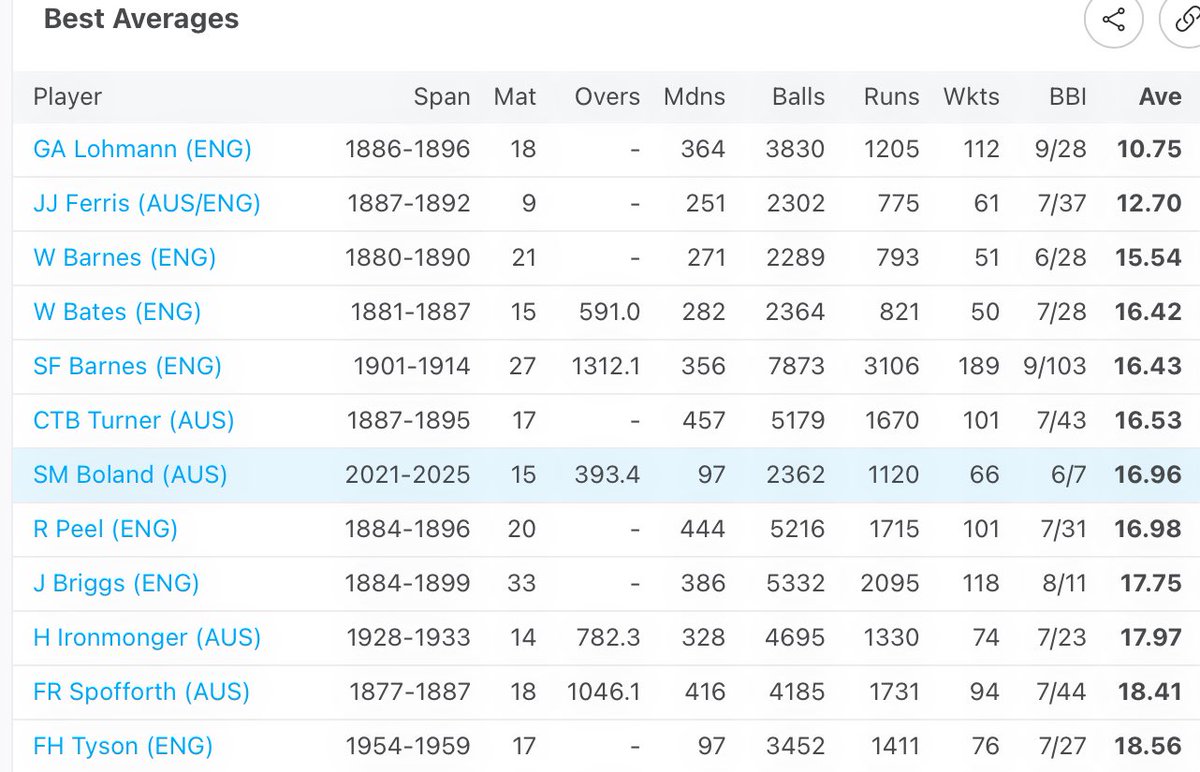Select Ironmonger's span 1928-1933
Screen dimensions: 1200x772
[x=408, y=637]
